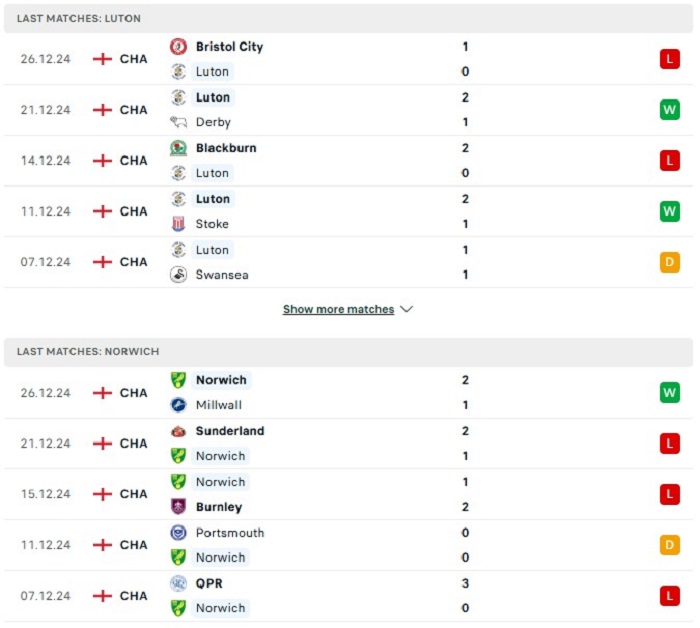This screenshot has height=628, width=700.
Task: Click the red L badge for QPR-Norwich
Action: tap(670, 596)
